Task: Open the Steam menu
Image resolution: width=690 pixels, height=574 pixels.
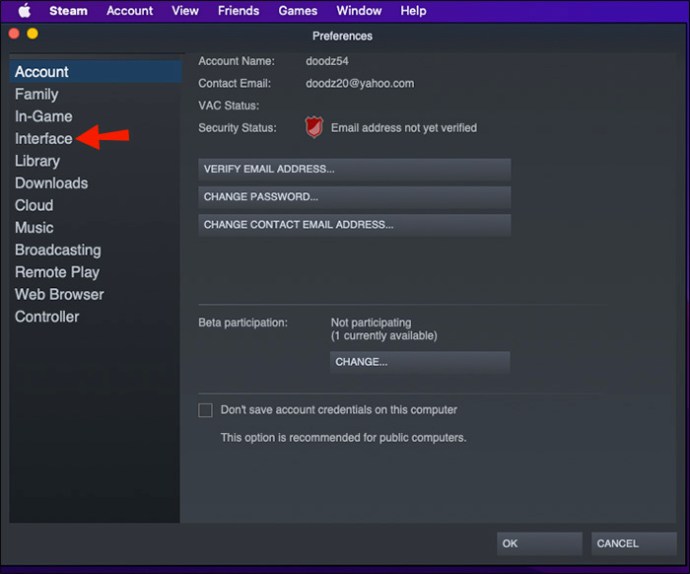Action: [x=68, y=11]
